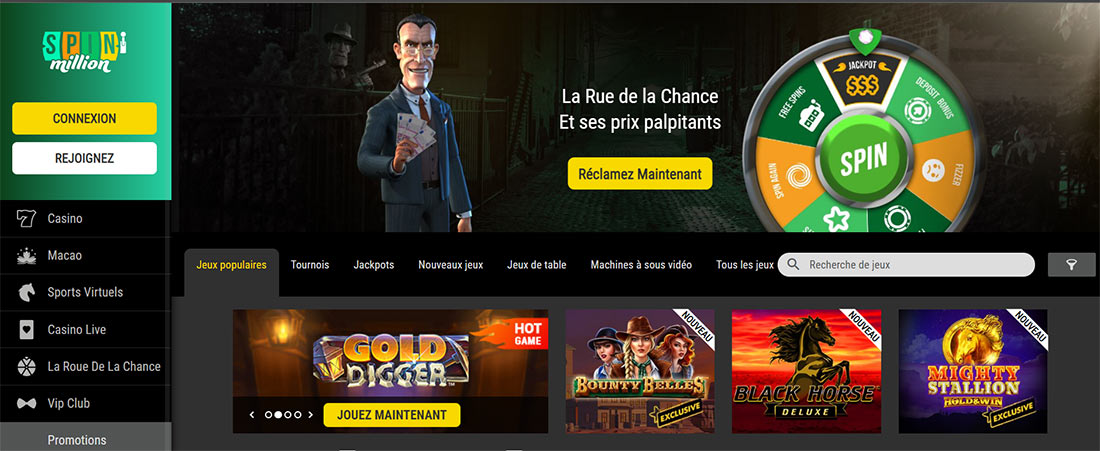1100x451 pixels.
Task: Open the Black Horse Deluxe game thumbnail
Action: click(x=806, y=371)
